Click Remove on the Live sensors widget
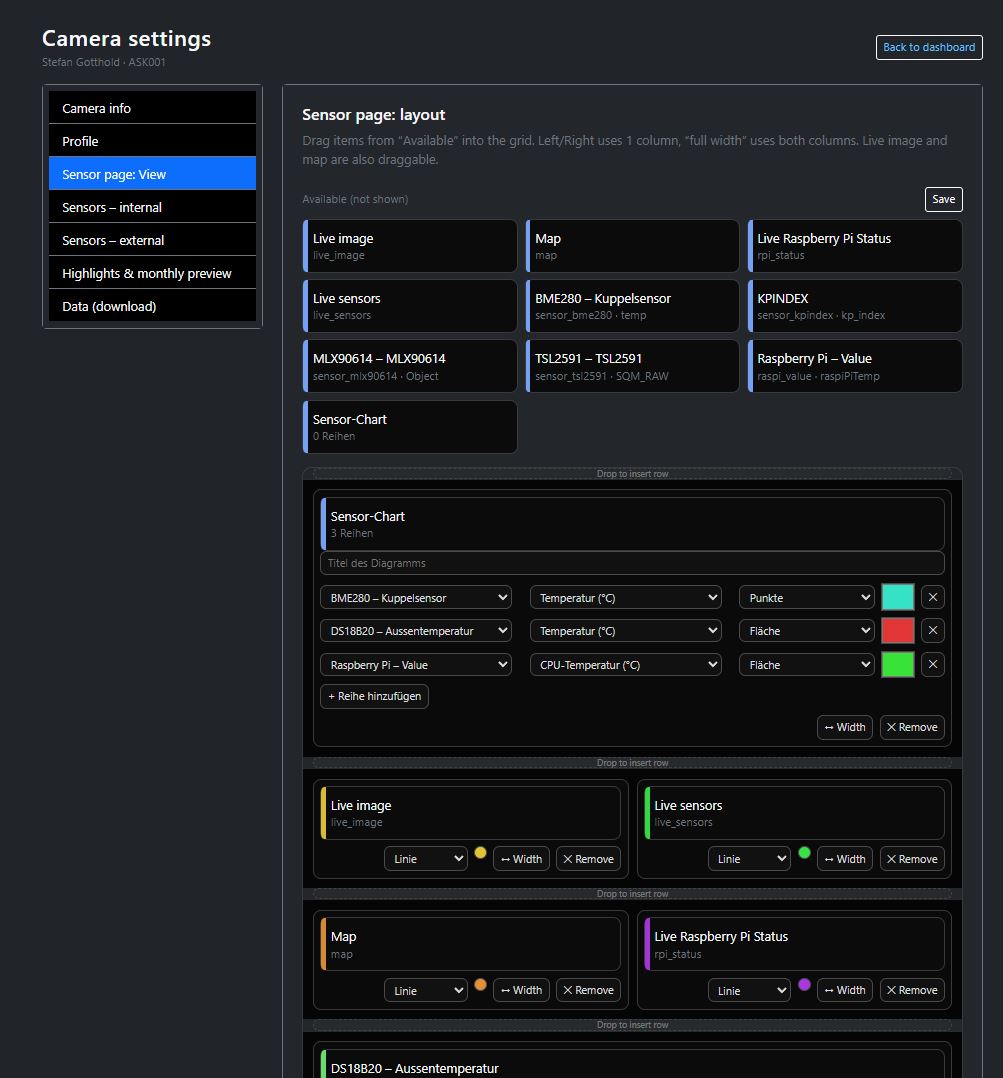 point(911,858)
